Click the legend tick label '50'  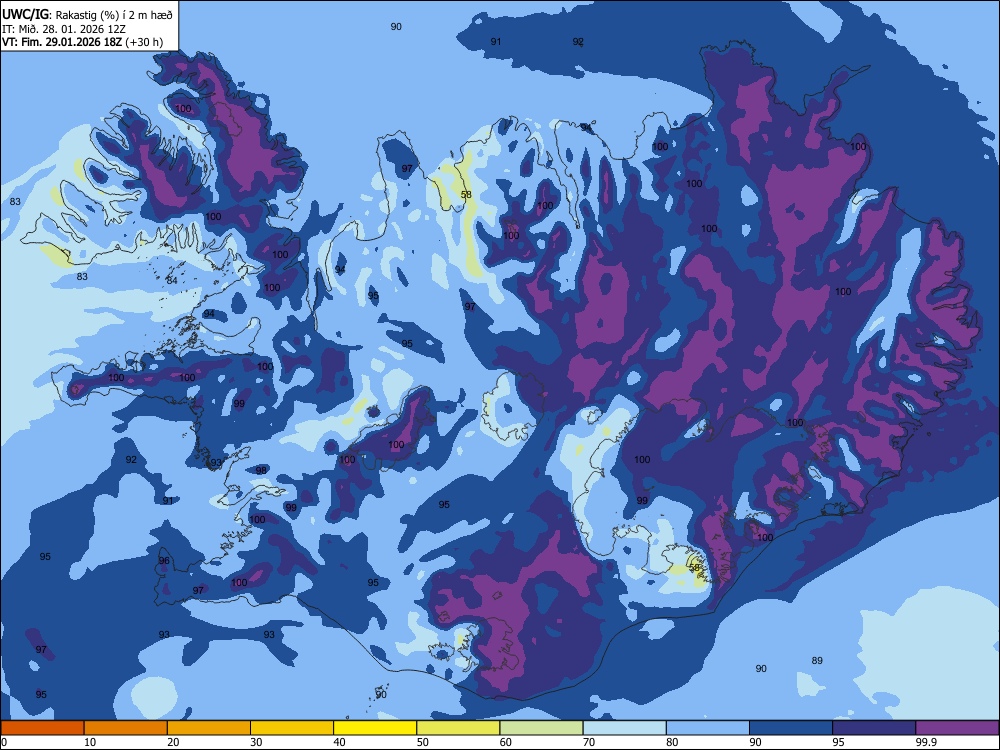[x=422, y=742]
